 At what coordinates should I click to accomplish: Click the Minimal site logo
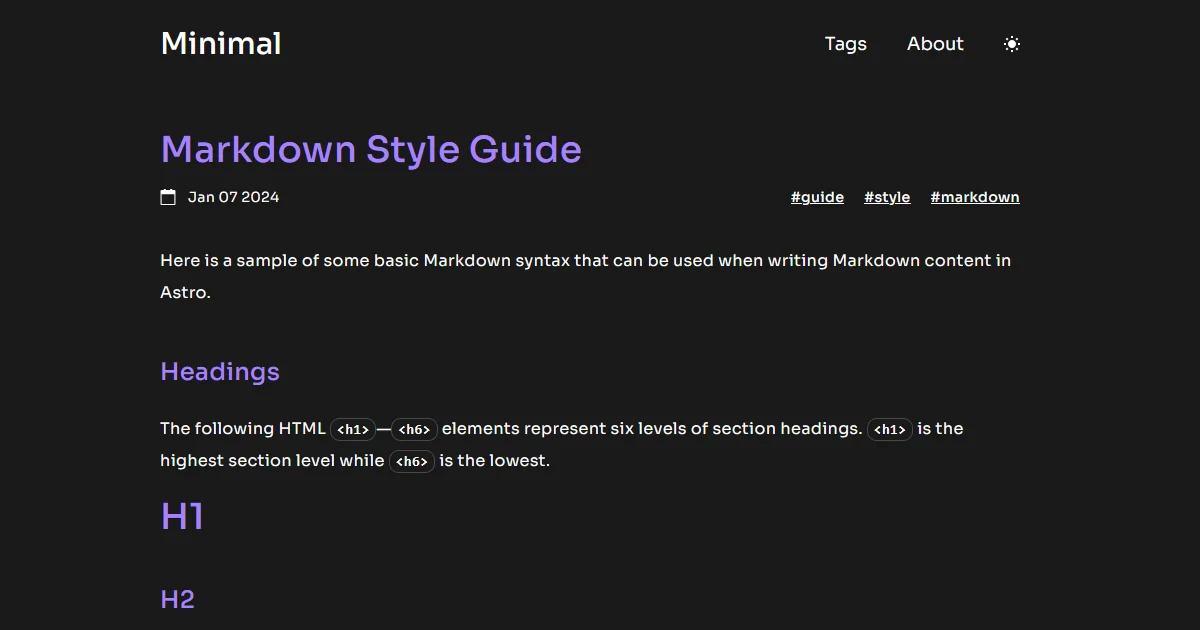tap(221, 44)
